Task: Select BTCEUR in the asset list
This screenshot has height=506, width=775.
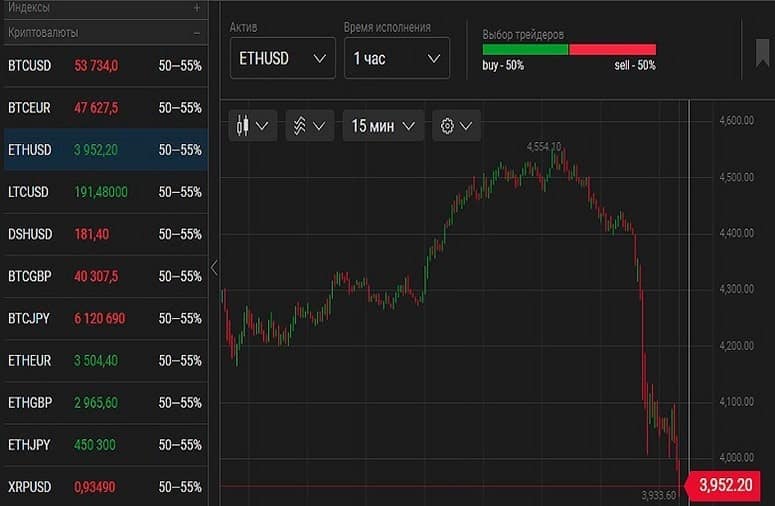Action: 104,108
